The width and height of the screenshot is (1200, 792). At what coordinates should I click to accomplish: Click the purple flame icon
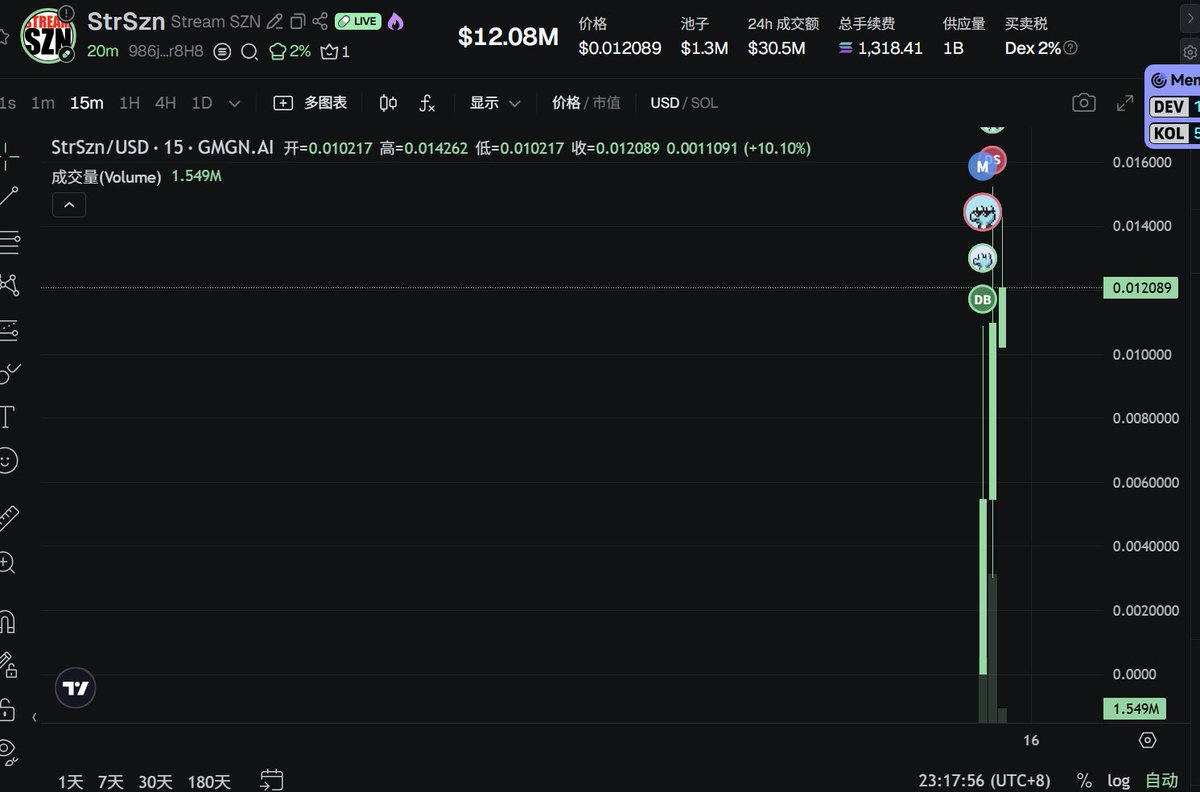click(395, 21)
